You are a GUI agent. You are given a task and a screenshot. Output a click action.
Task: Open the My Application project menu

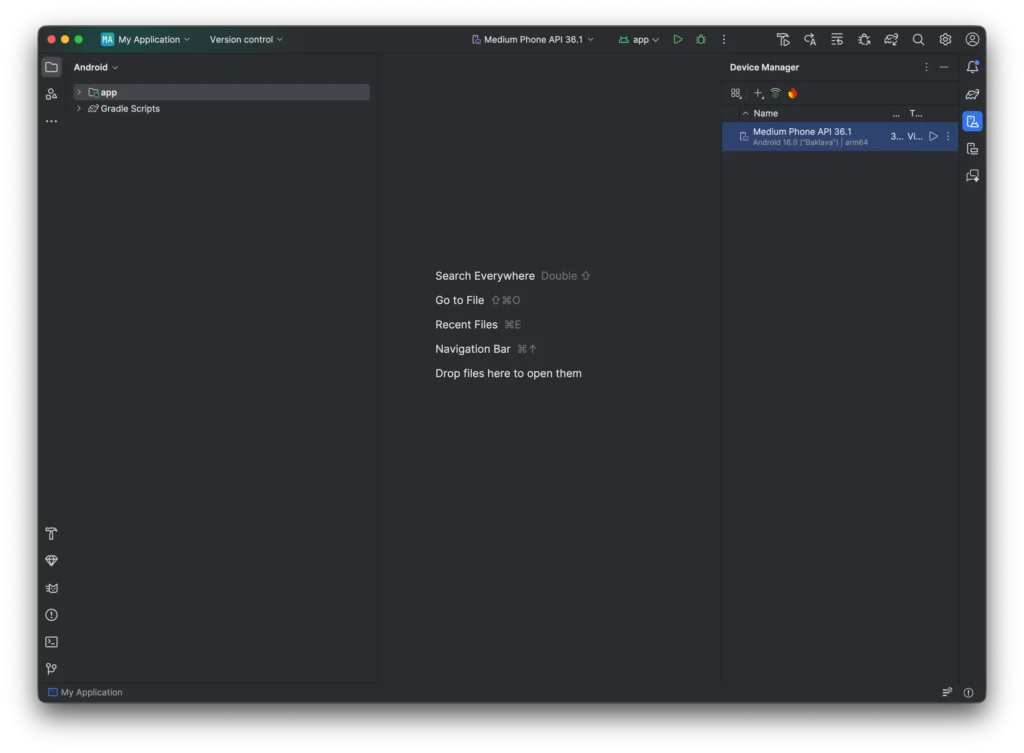(146, 39)
